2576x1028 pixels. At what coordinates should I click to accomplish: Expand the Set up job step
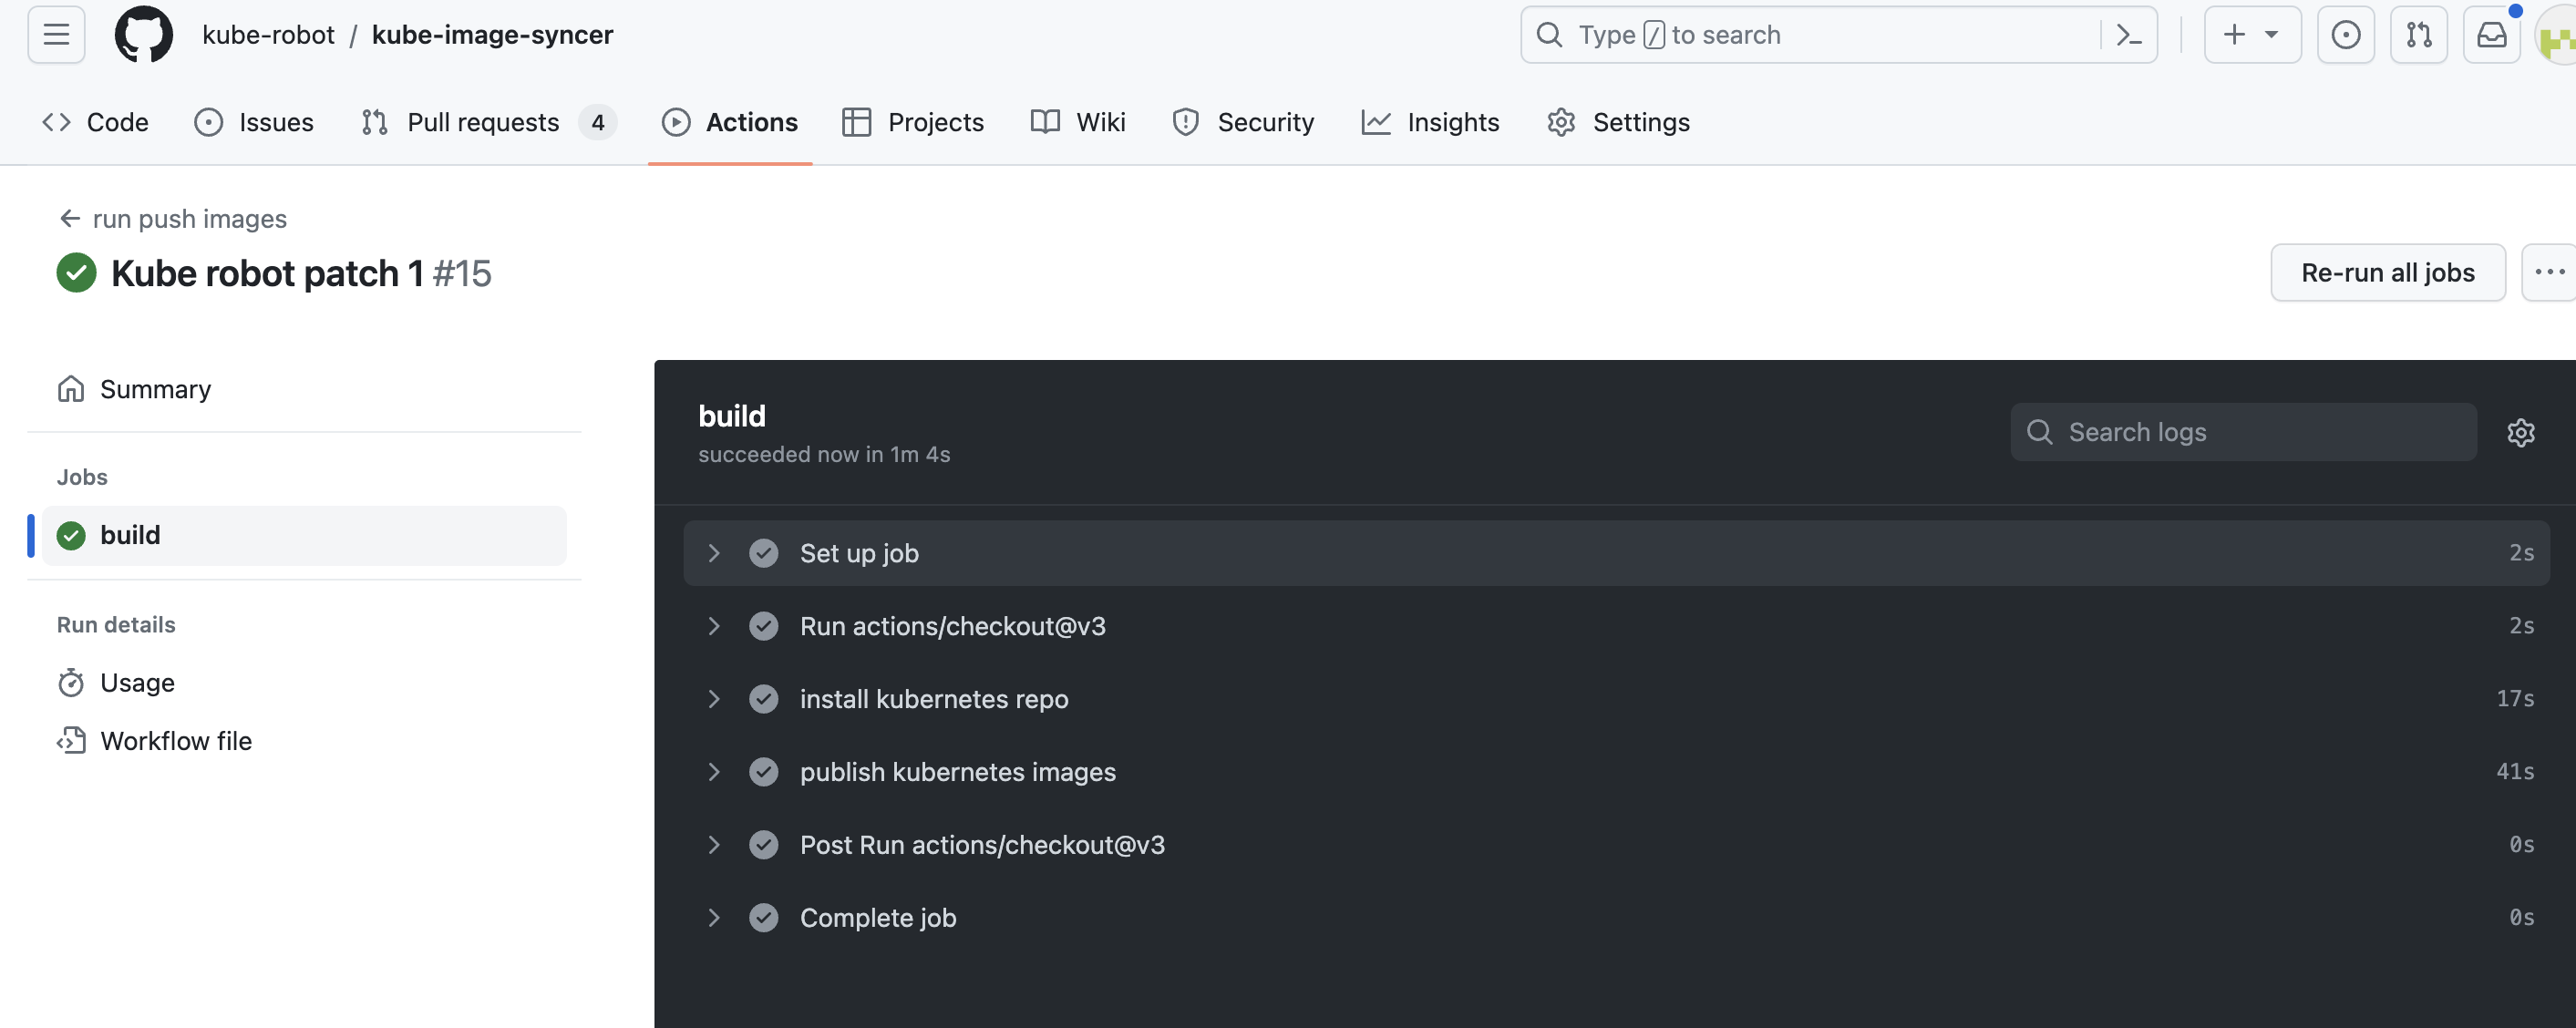(x=714, y=552)
